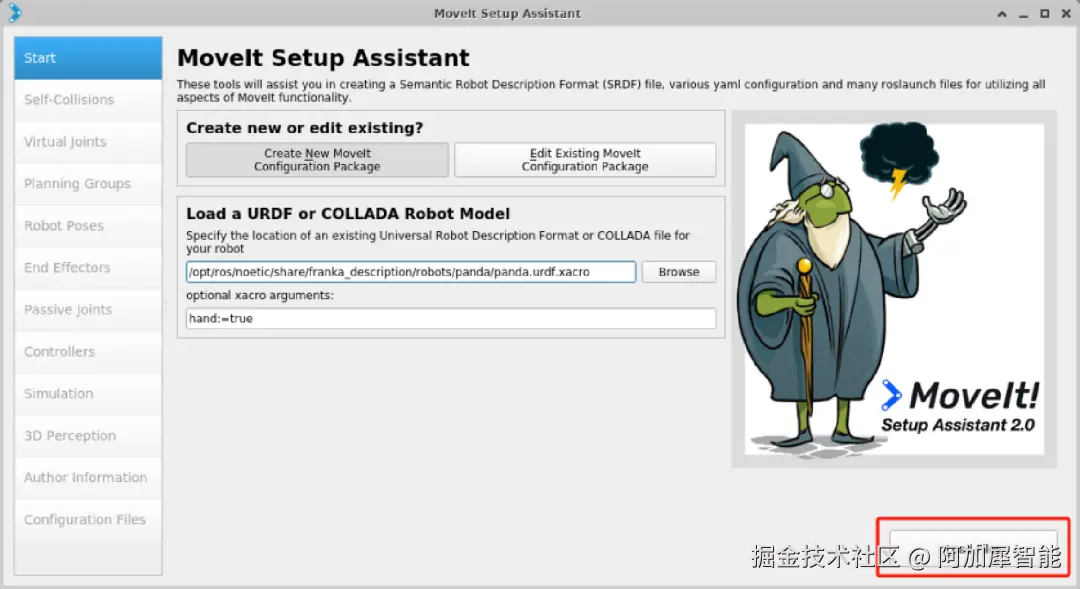Image resolution: width=1080 pixels, height=589 pixels.
Task: Switch to Controllers tab
Action: [88, 352]
